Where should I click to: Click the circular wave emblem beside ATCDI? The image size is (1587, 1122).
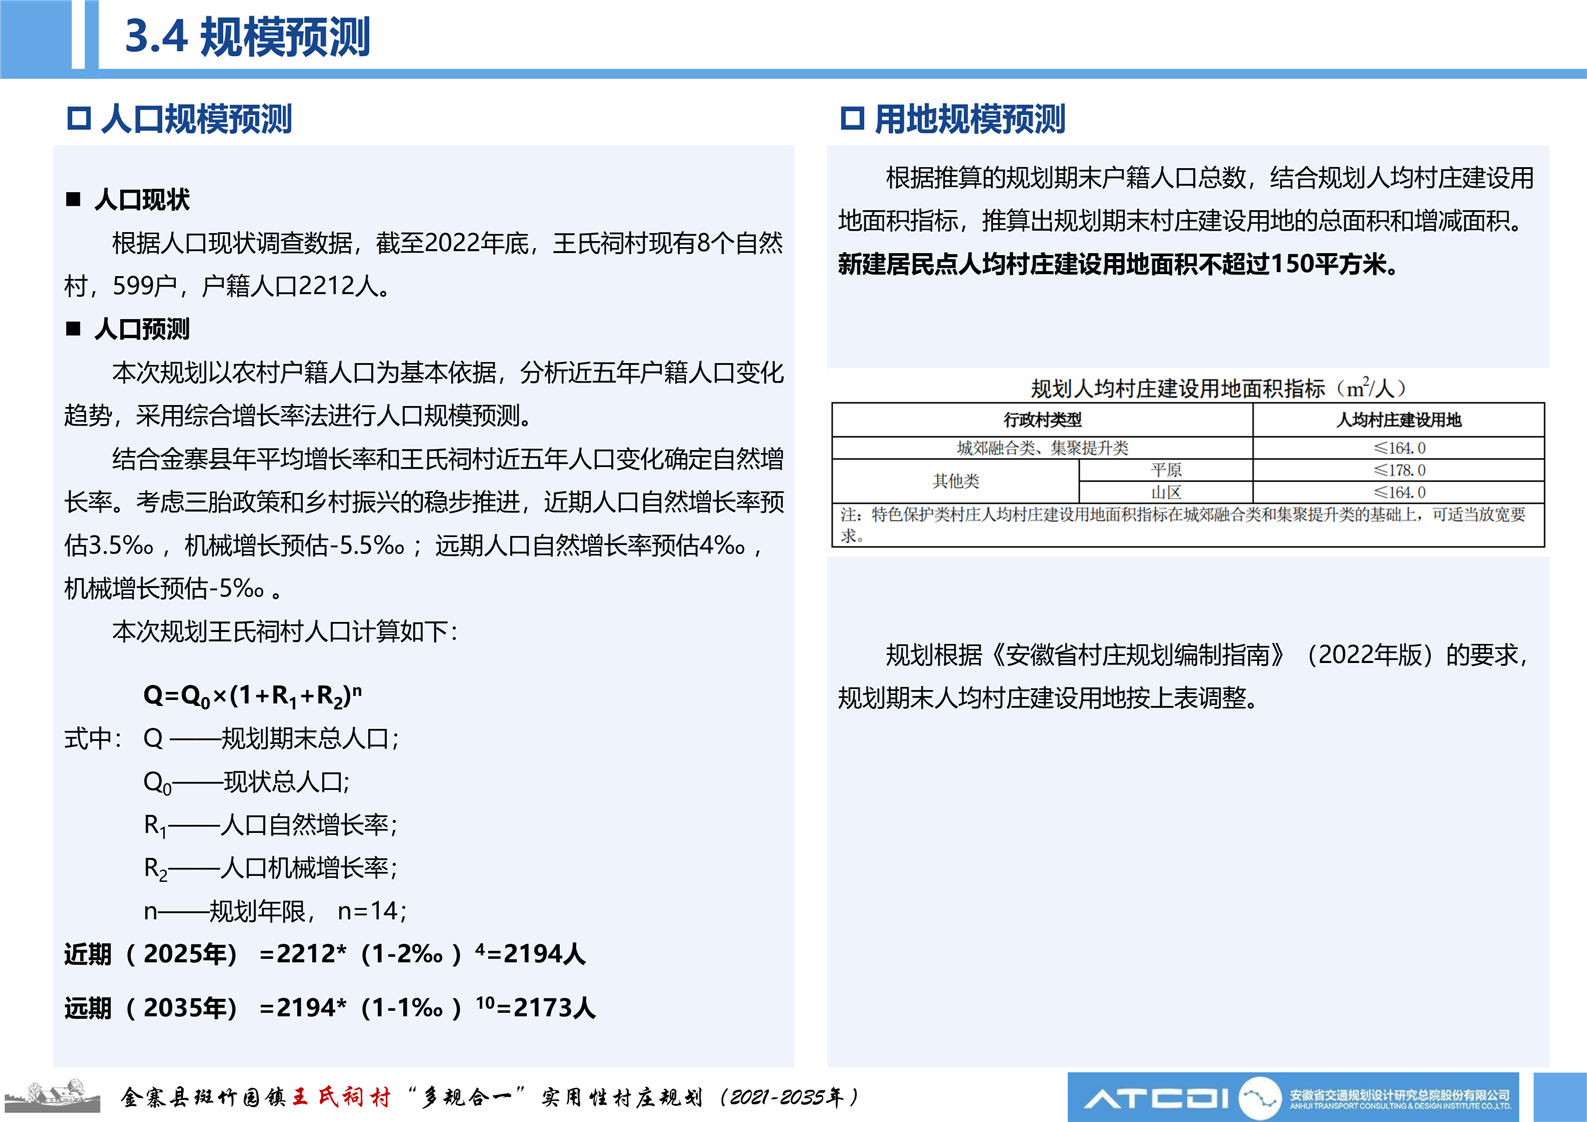(1260, 1098)
